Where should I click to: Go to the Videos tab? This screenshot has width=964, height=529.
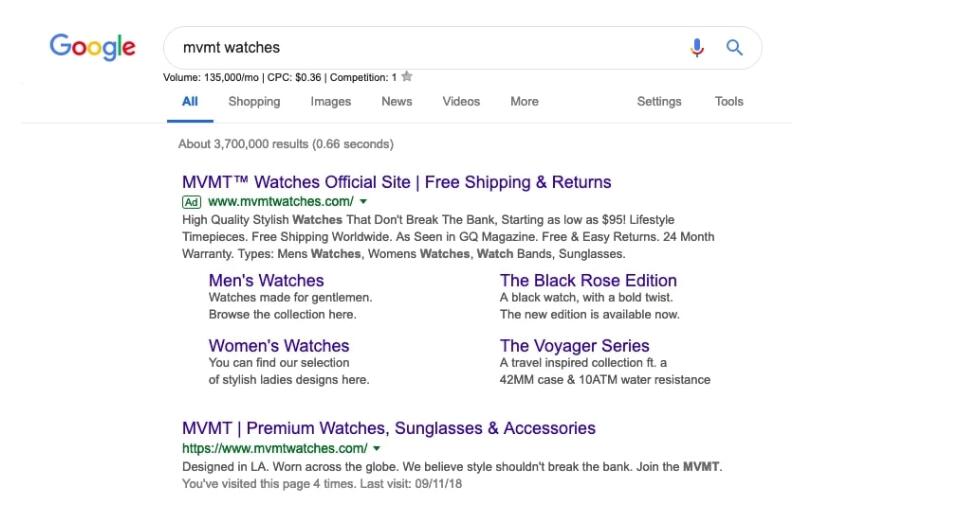pyautogui.click(x=461, y=101)
